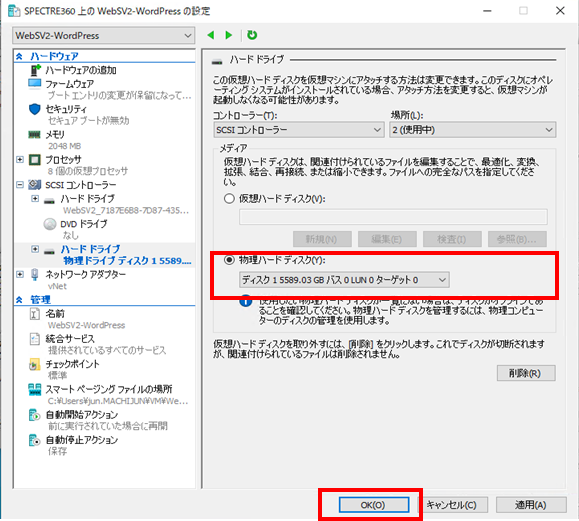Click the green refresh icon
The height and width of the screenshot is (521, 579).
click(x=252, y=35)
